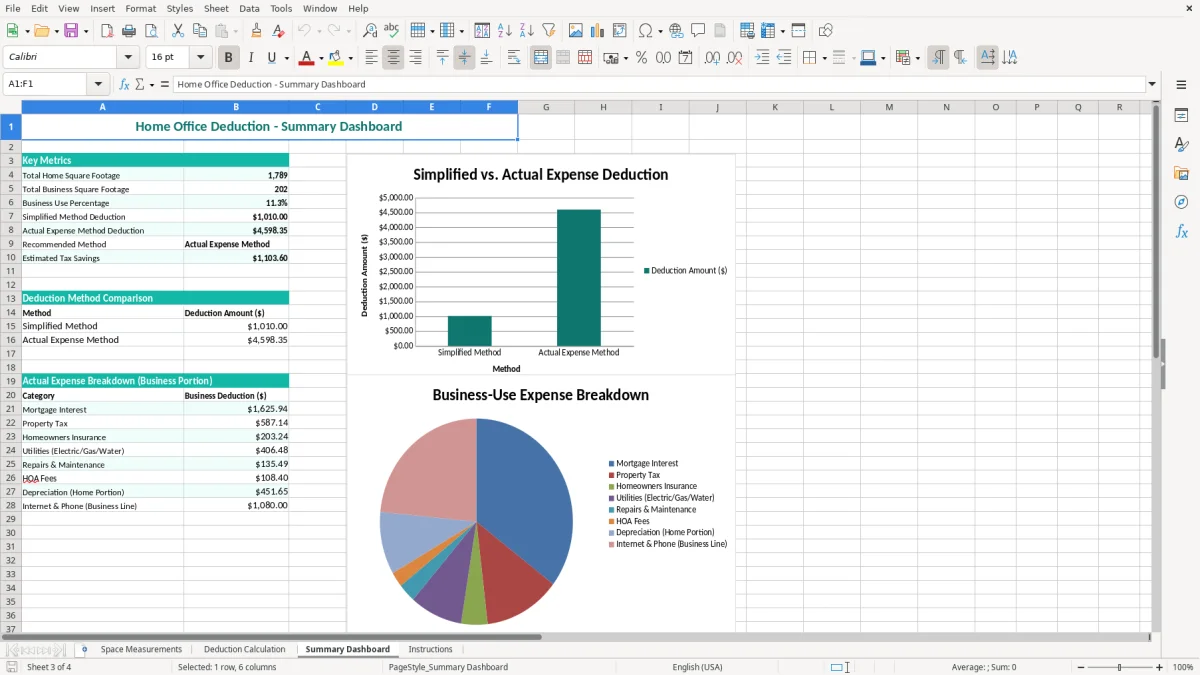Toggle Center Horizontally alignment
Viewport: 1200px width, 675px height.
pos(393,58)
